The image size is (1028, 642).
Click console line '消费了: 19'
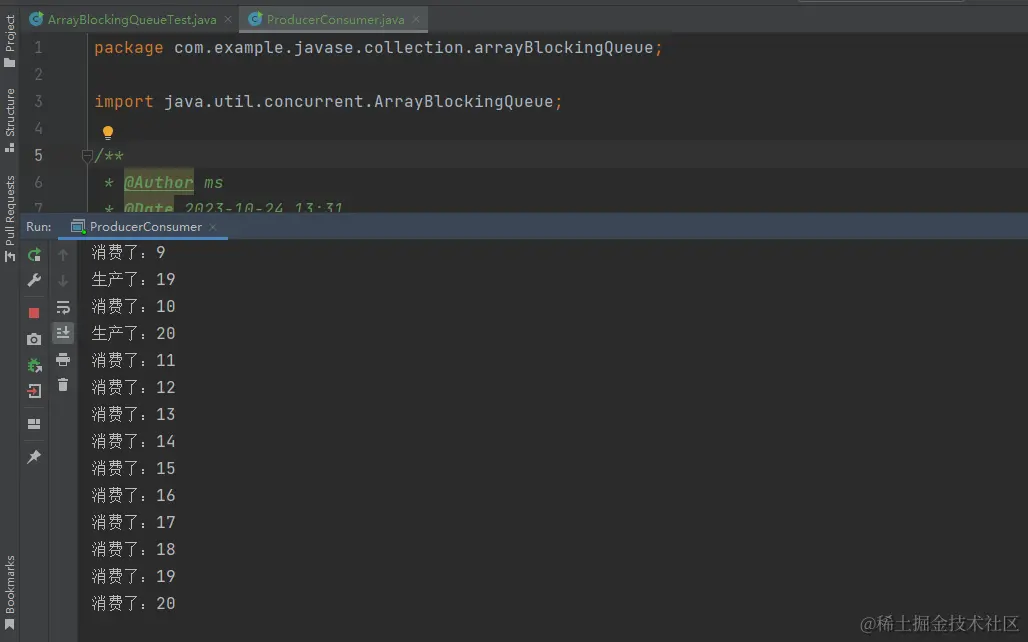point(133,576)
